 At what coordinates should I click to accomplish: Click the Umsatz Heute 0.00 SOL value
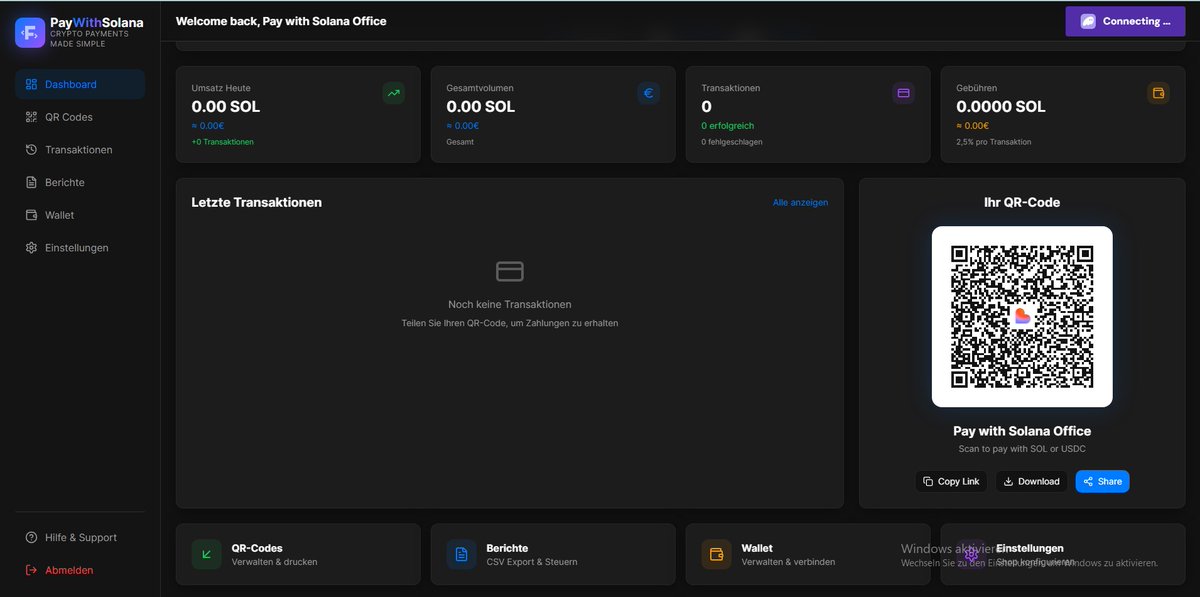click(226, 107)
